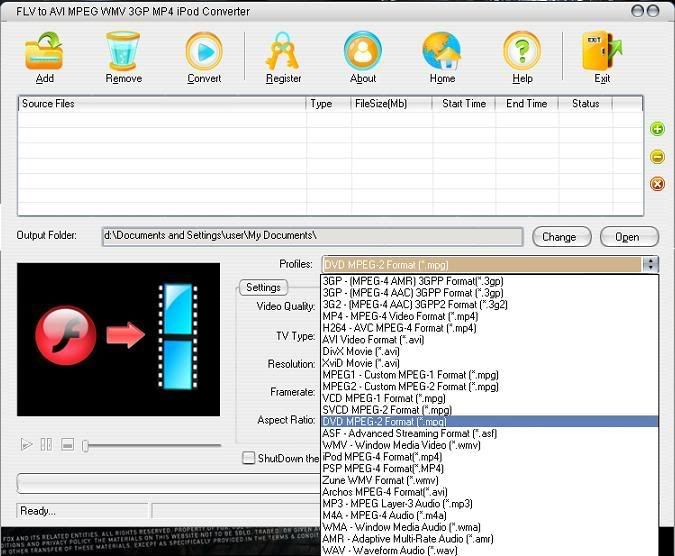Select 3G2 MPEG-4 AAC 3GPP2 Format profile
The height and width of the screenshot is (556, 675).
[x=489, y=304]
